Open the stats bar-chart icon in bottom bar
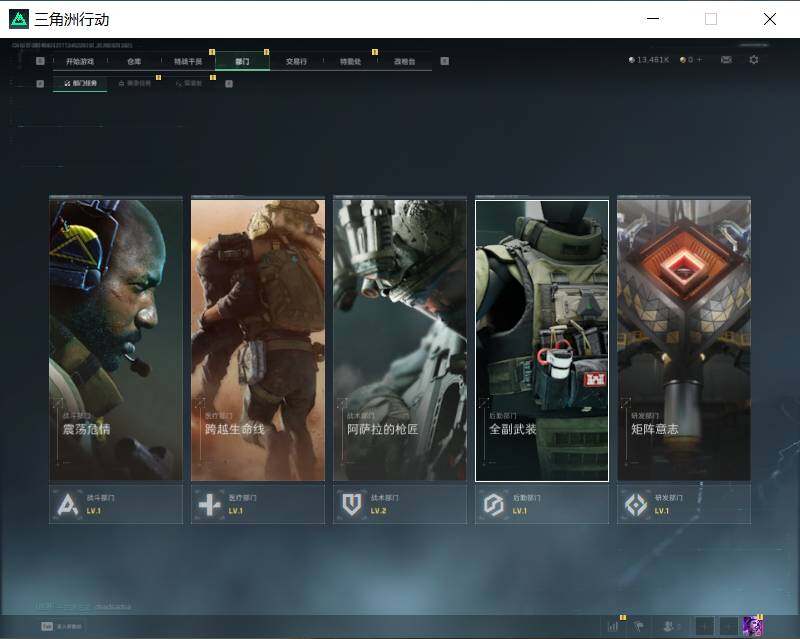Screen dimensions: 800x639 (613, 626)
